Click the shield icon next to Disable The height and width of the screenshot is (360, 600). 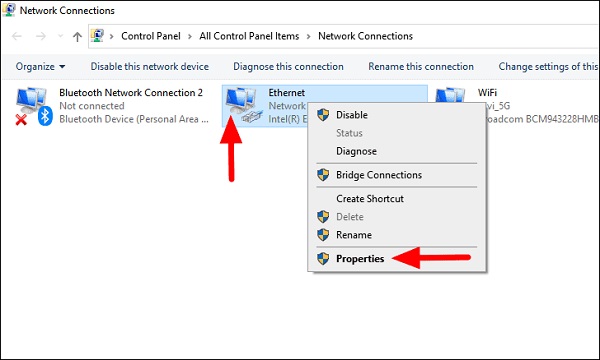pos(323,115)
